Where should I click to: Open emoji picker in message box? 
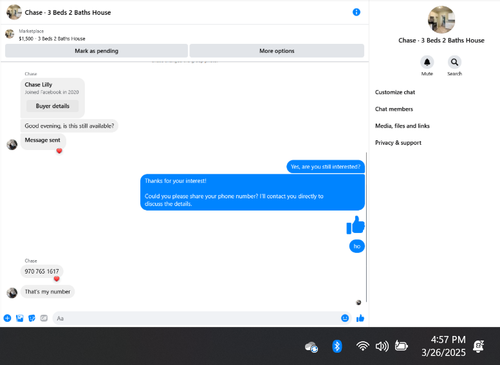pyautogui.click(x=345, y=318)
